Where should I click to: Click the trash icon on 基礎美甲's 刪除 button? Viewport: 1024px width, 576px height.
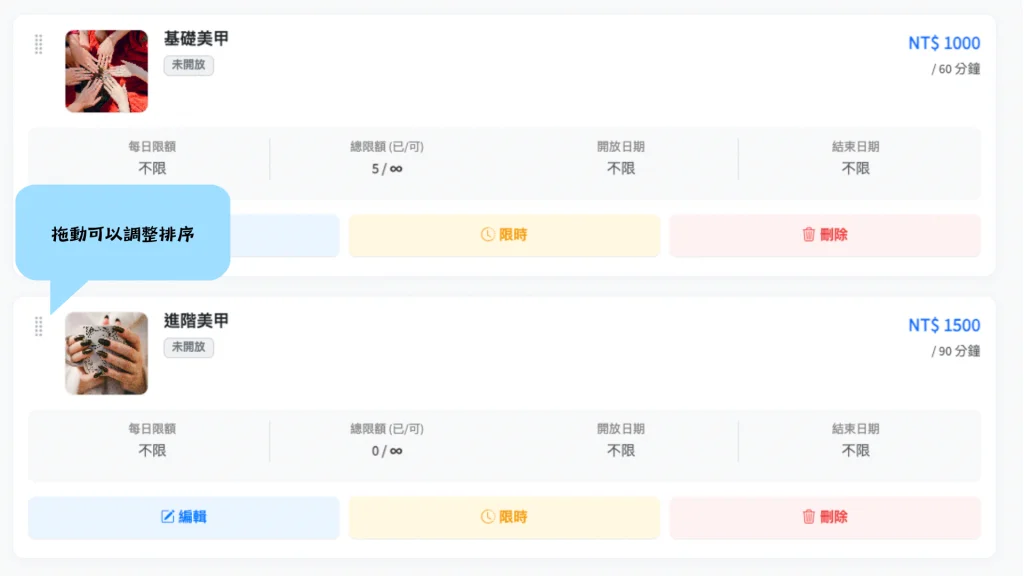[809, 235]
